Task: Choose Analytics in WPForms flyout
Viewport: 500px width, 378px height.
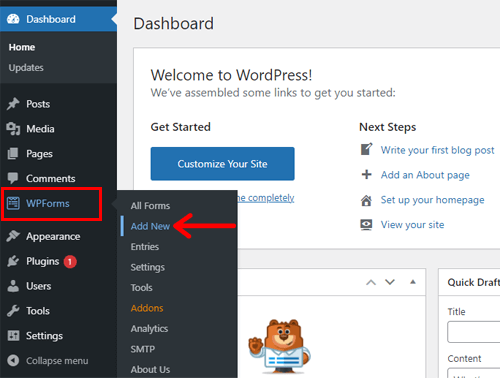Action: pyautogui.click(x=149, y=329)
